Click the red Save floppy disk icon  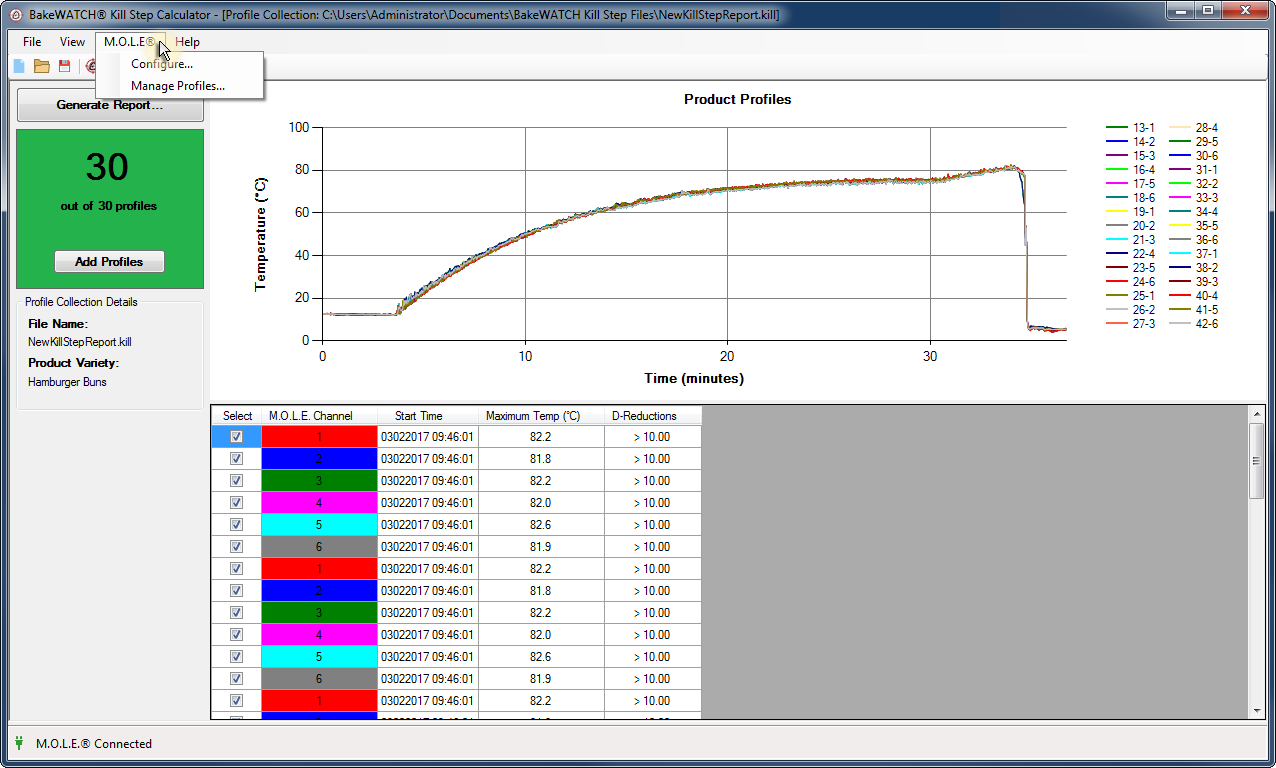coord(65,66)
